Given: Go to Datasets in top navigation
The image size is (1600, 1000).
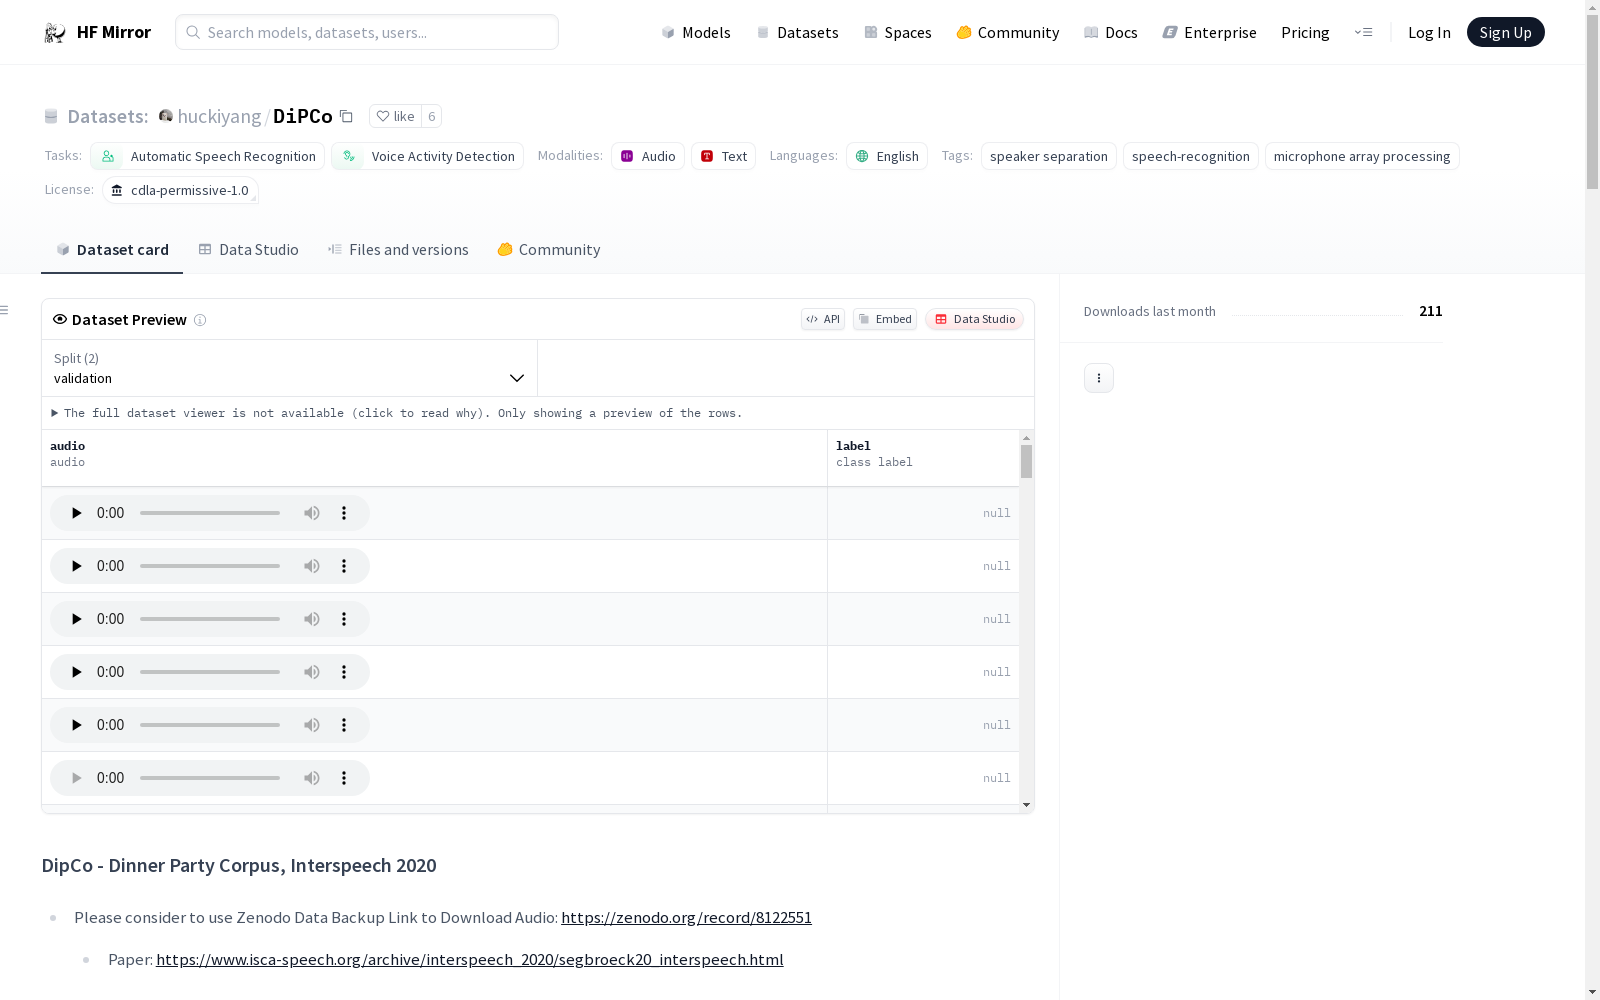Looking at the screenshot, I should pos(797,33).
